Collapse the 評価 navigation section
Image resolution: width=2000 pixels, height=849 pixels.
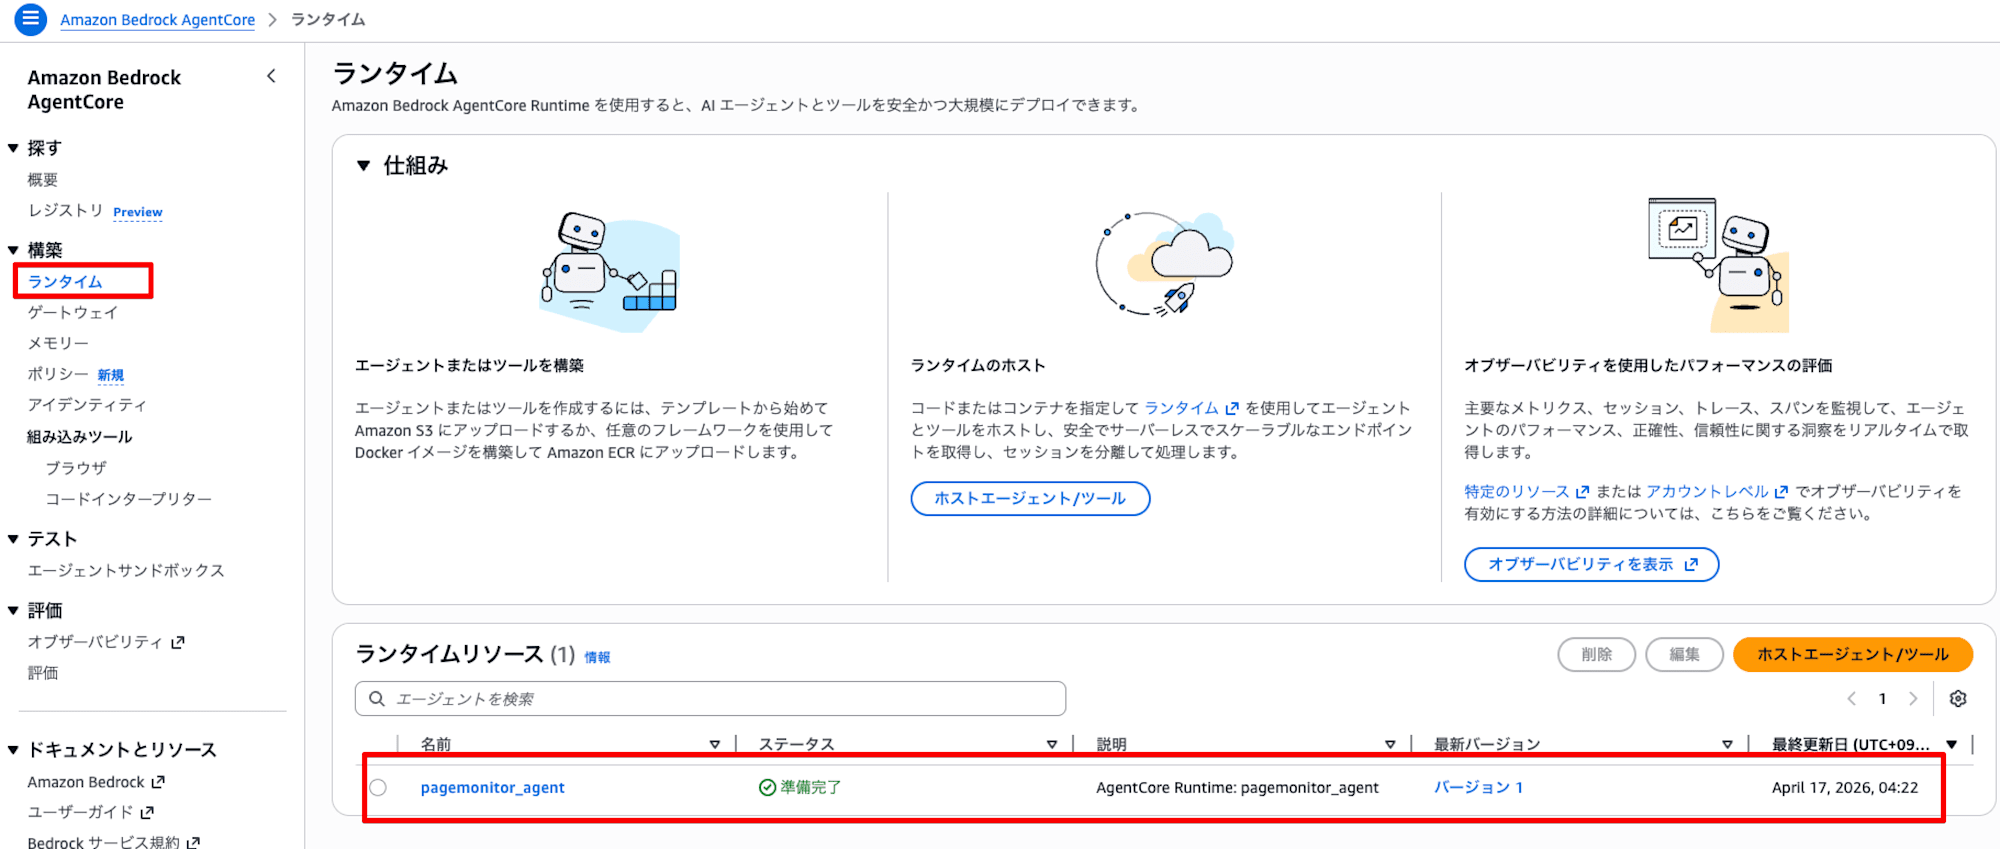13,610
